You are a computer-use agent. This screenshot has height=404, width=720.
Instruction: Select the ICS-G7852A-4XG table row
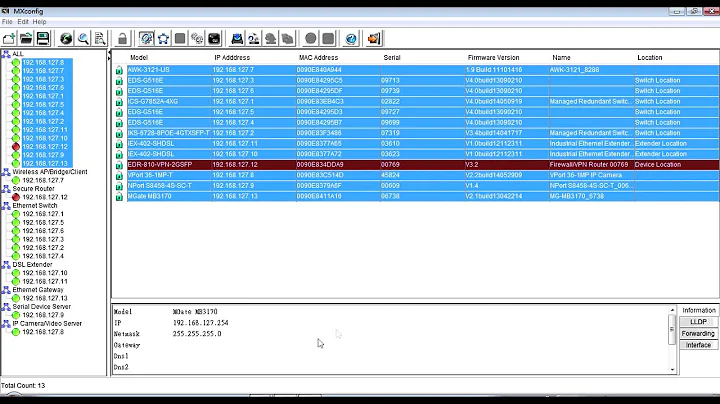[x=423, y=101]
